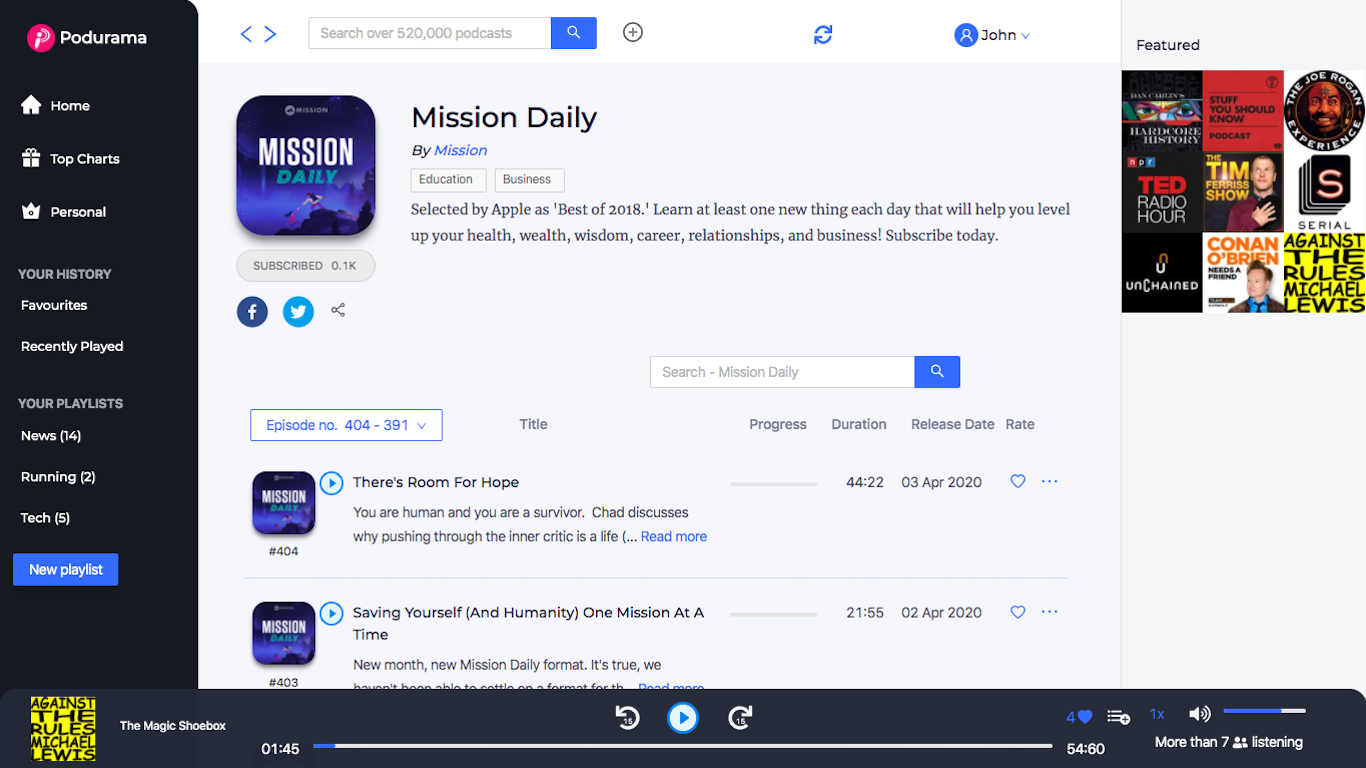
Task: Click the add podcast plus icon
Action: point(633,32)
